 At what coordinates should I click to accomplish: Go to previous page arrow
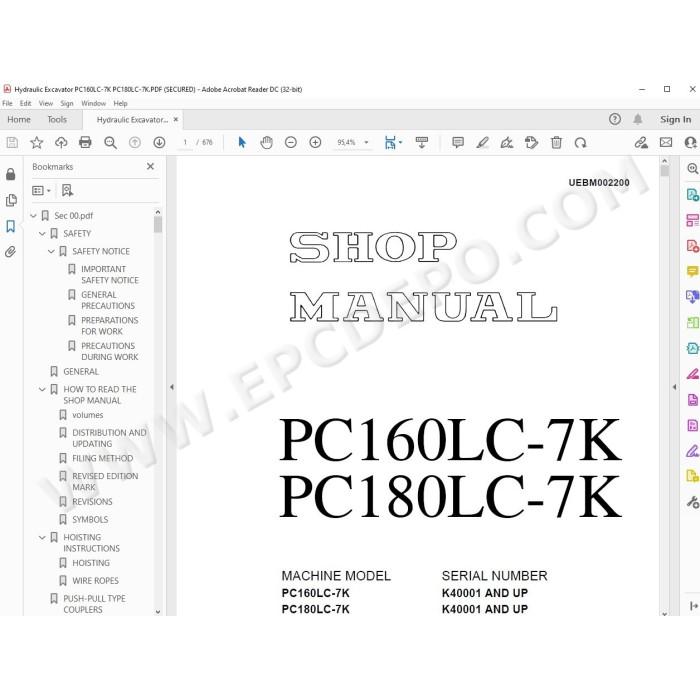pyautogui.click(x=134, y=142)
